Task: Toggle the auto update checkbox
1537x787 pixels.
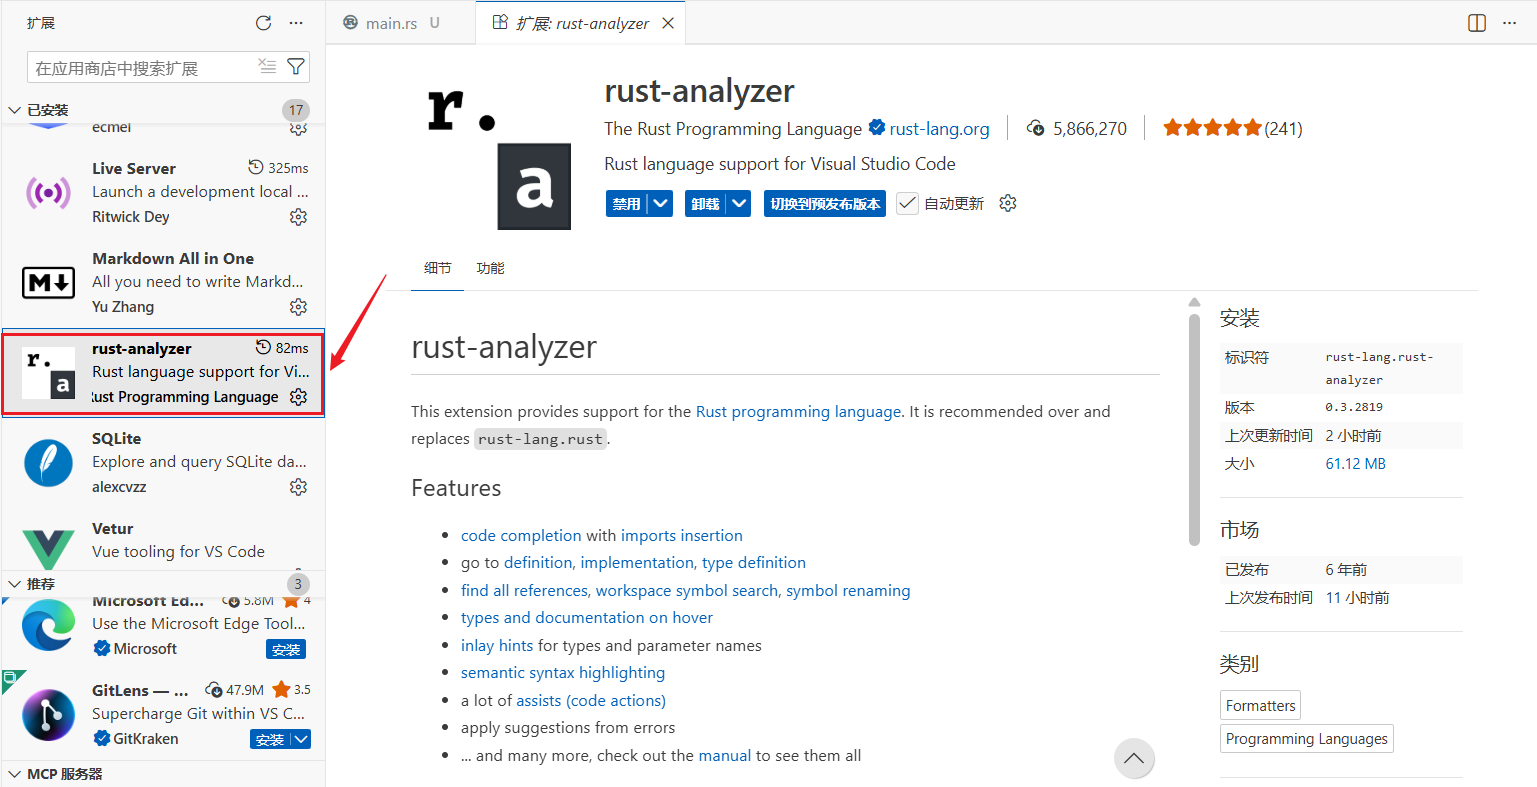Action: tap(907, 203)
